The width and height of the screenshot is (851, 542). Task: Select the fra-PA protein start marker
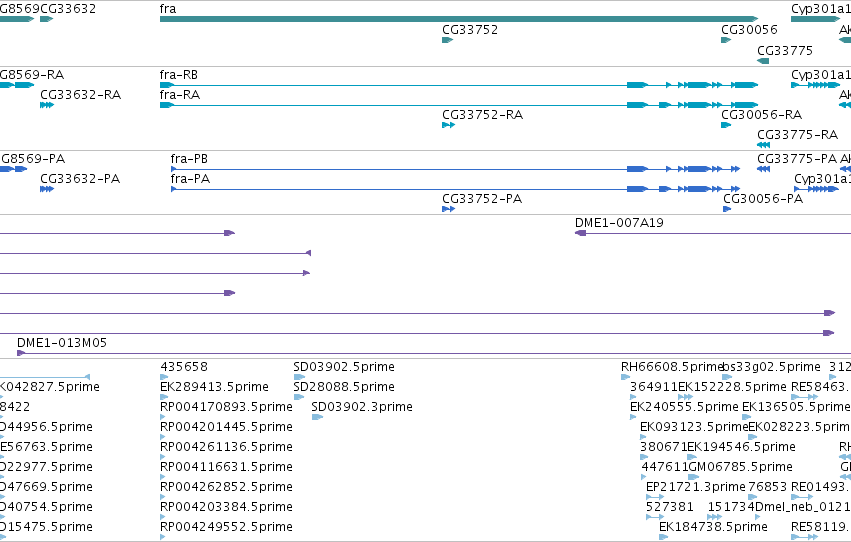[x=173, y=189]
